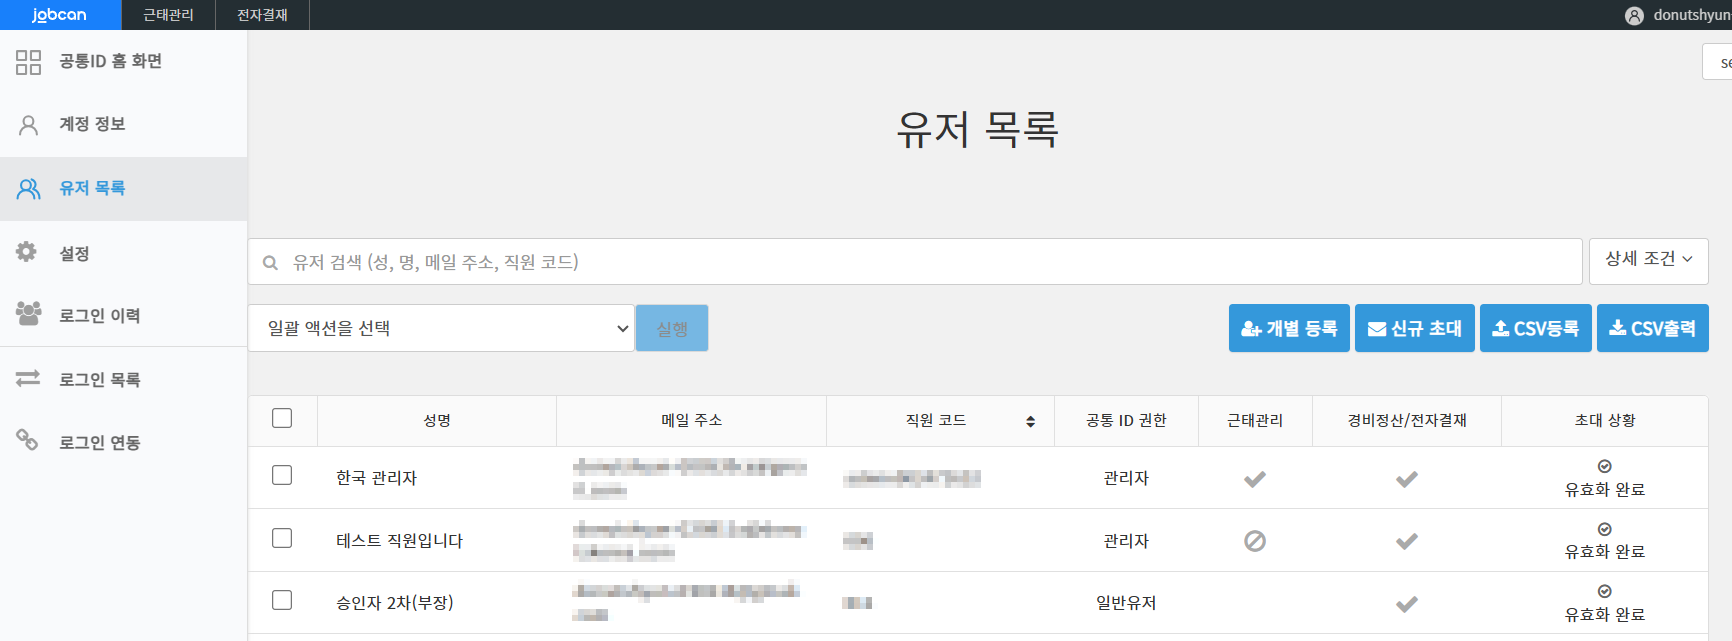Open 로그인 이력 group icon
This screenshot has width=1732, height=641.
tap(28, 314)
